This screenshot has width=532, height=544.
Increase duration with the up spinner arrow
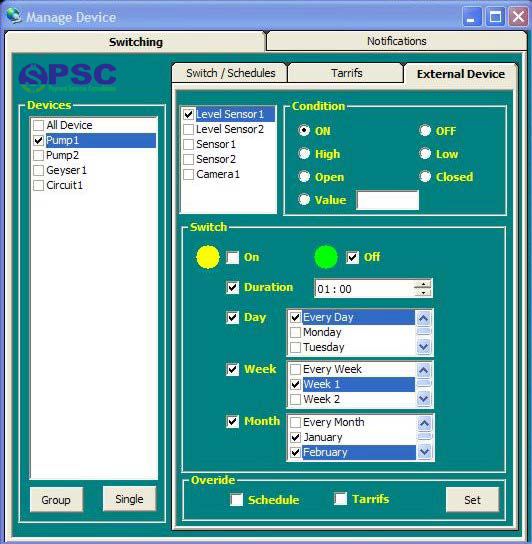coord(423,284)
